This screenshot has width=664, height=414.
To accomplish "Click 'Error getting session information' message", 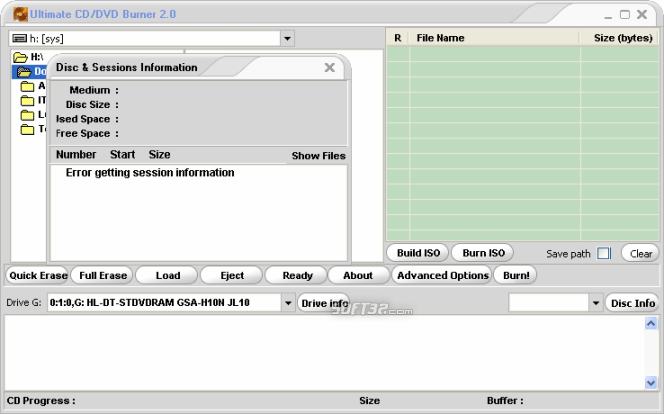I will 150,173.
